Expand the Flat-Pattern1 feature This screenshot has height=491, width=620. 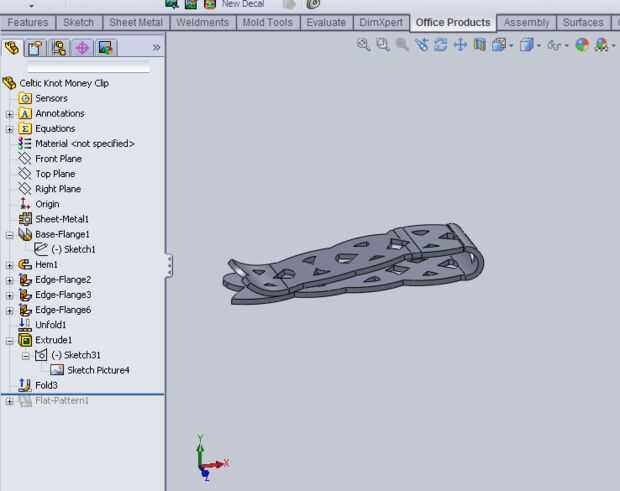point(10,402)
